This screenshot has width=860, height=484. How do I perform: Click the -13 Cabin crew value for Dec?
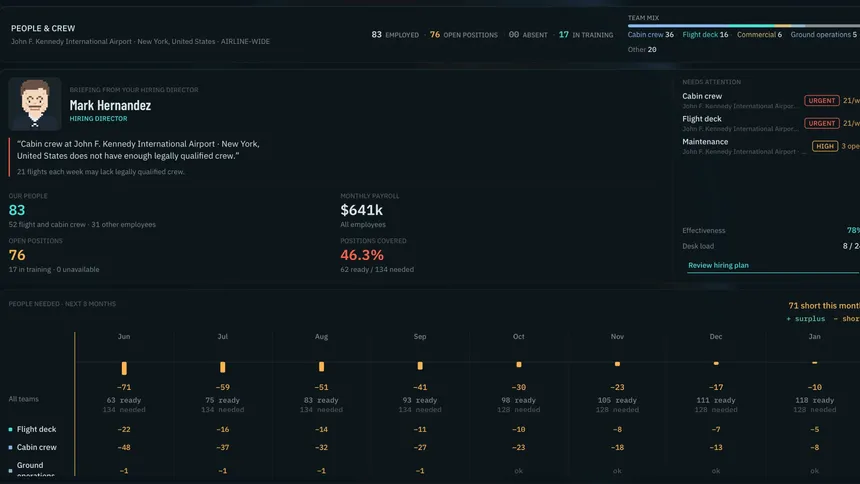click(x=716, y=447)
